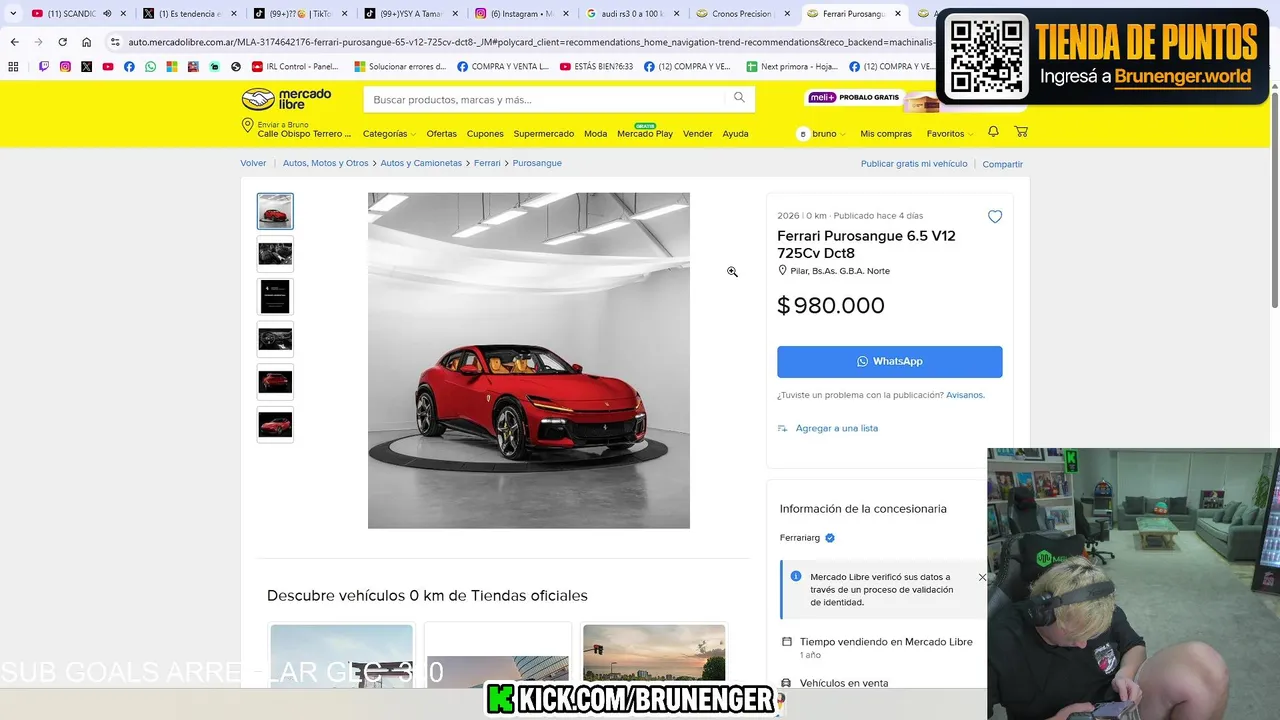
Task: Close the Mercado Libre verification notice
Action: click(982, 577)
